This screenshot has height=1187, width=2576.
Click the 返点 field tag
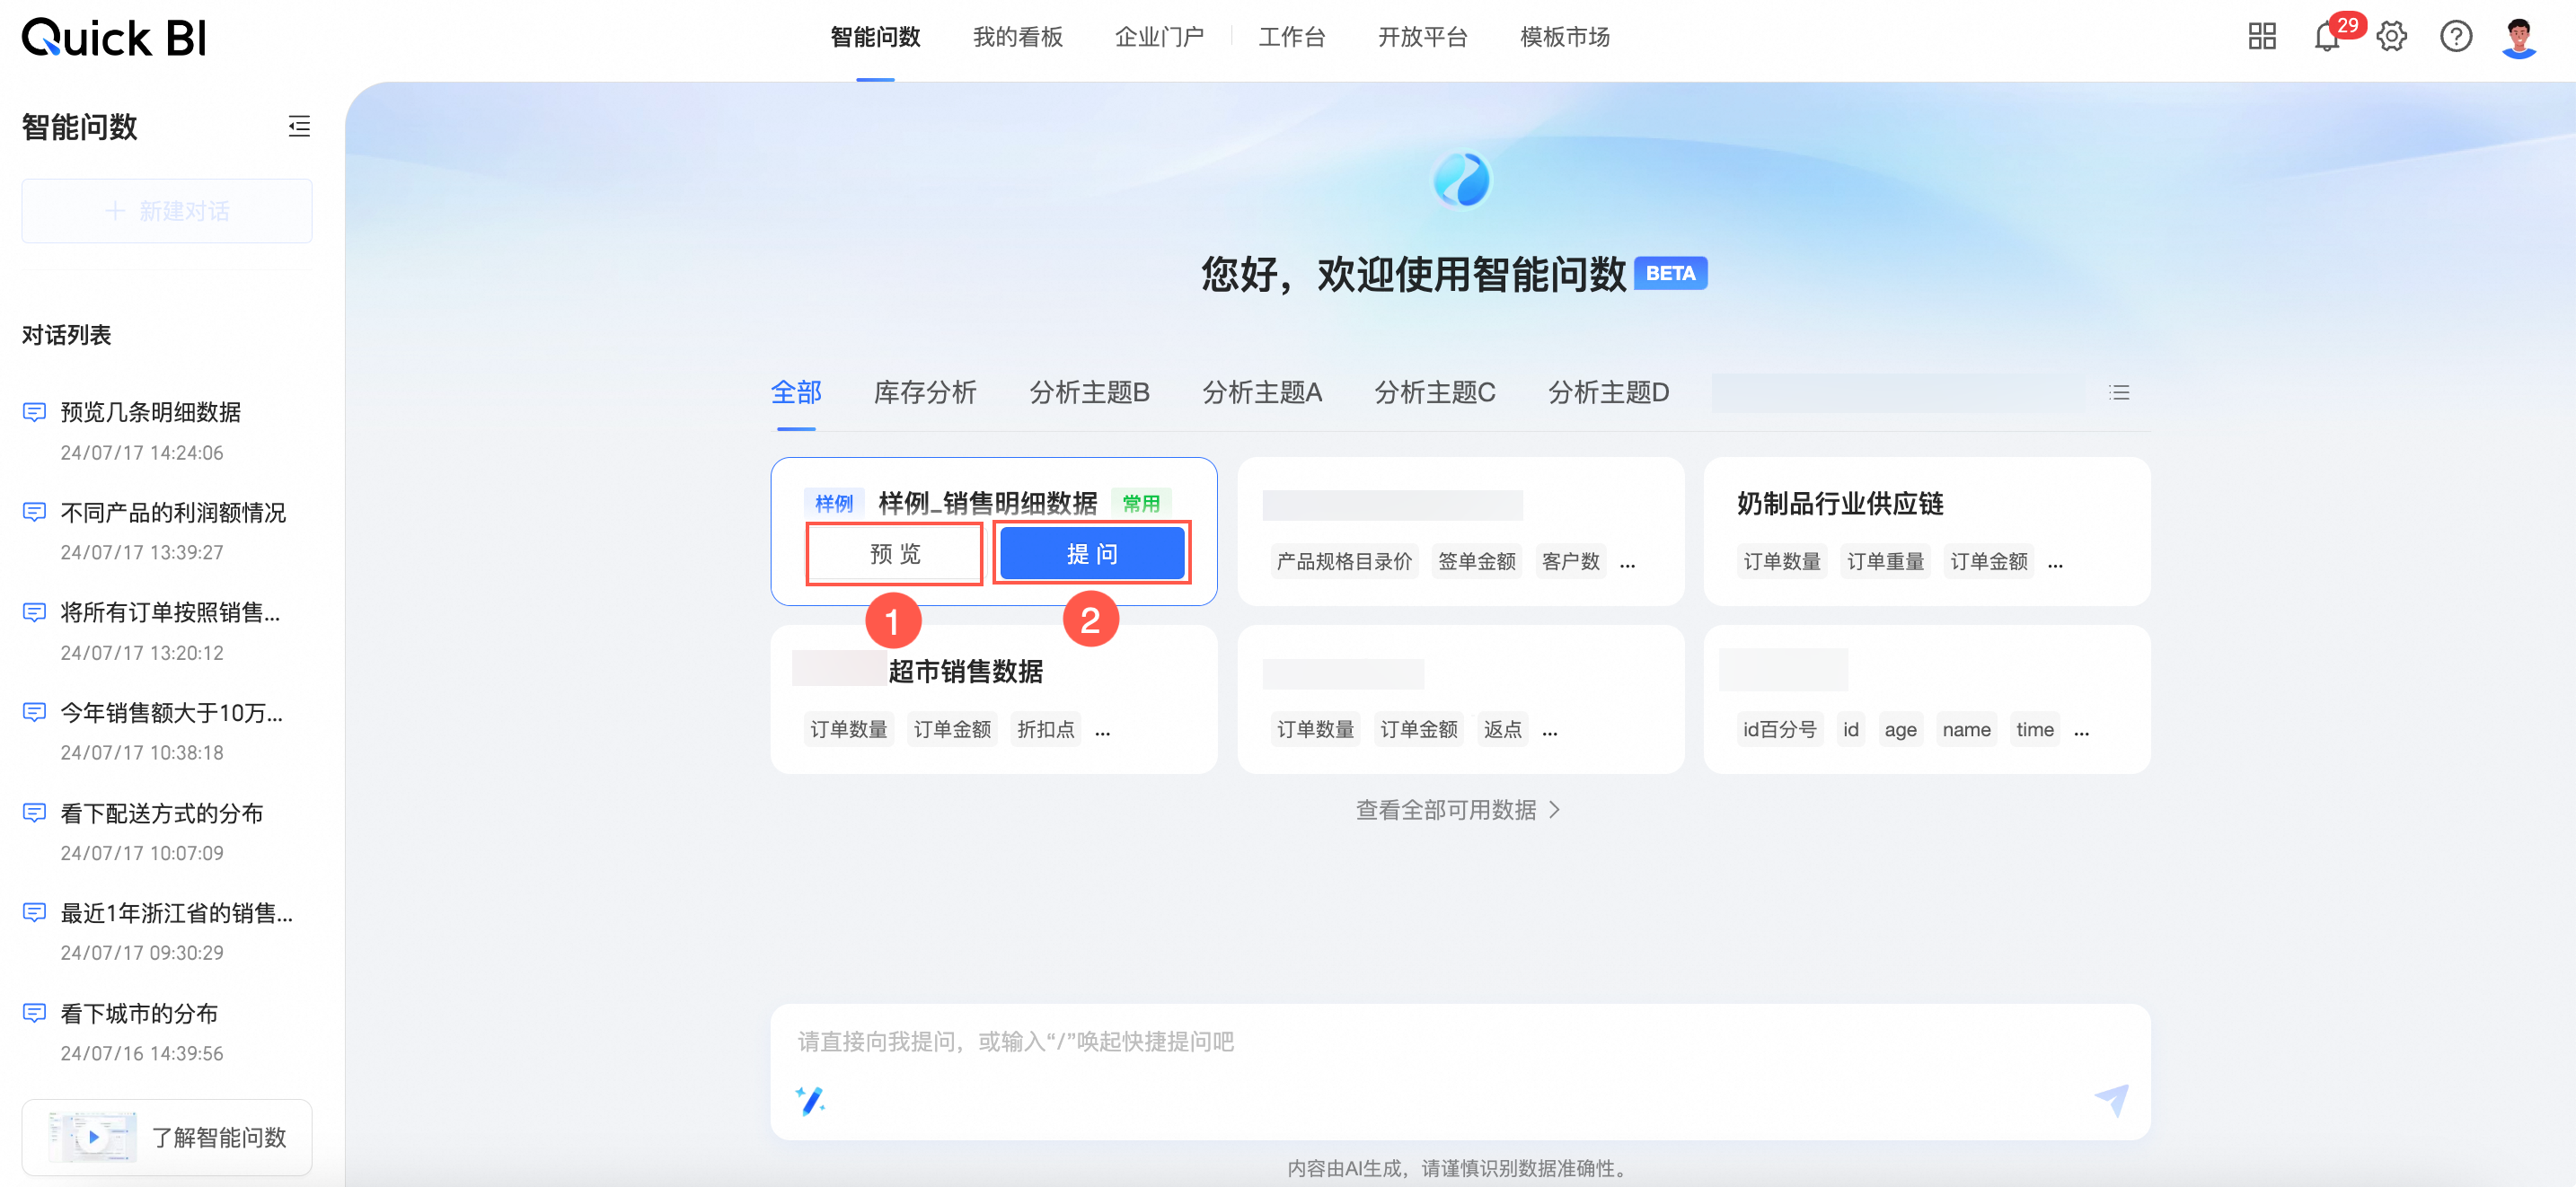coord(1502,729)
